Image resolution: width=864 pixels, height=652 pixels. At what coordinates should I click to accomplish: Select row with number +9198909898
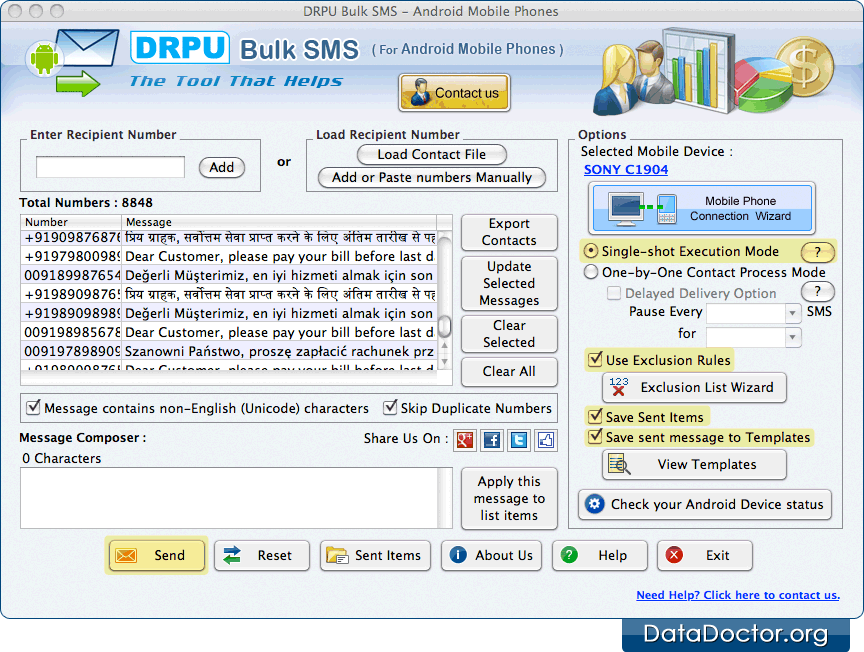tap(229, 313)
